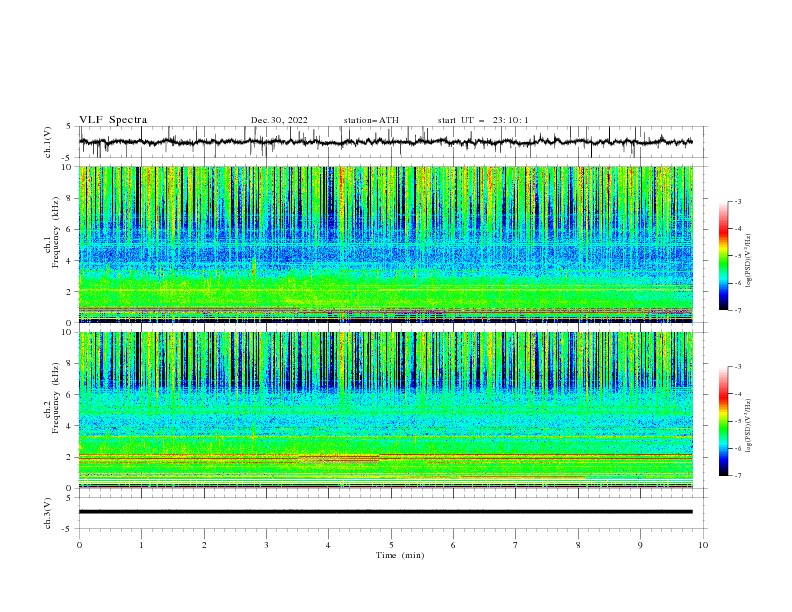Image resolution: width=792 pixels, height=612 pixels.
Task: Click the "8" kHz tick of ch.1 spectrogram
Action: tap(71, 198)
